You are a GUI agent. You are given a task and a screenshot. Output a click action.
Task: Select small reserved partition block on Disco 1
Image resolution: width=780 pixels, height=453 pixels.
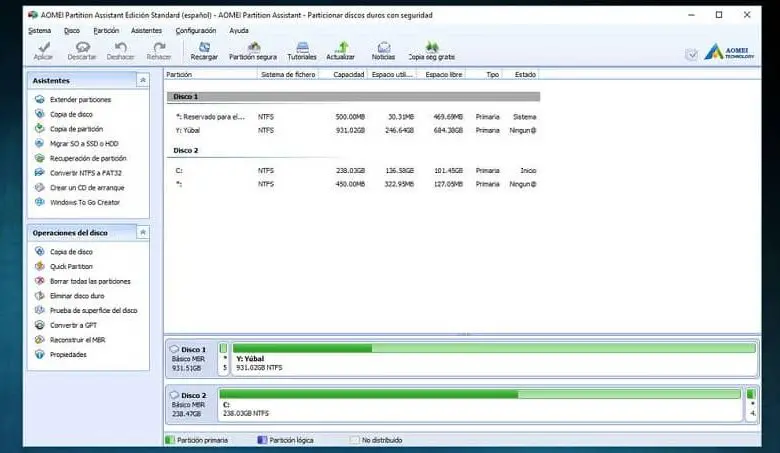pos(224,358)
